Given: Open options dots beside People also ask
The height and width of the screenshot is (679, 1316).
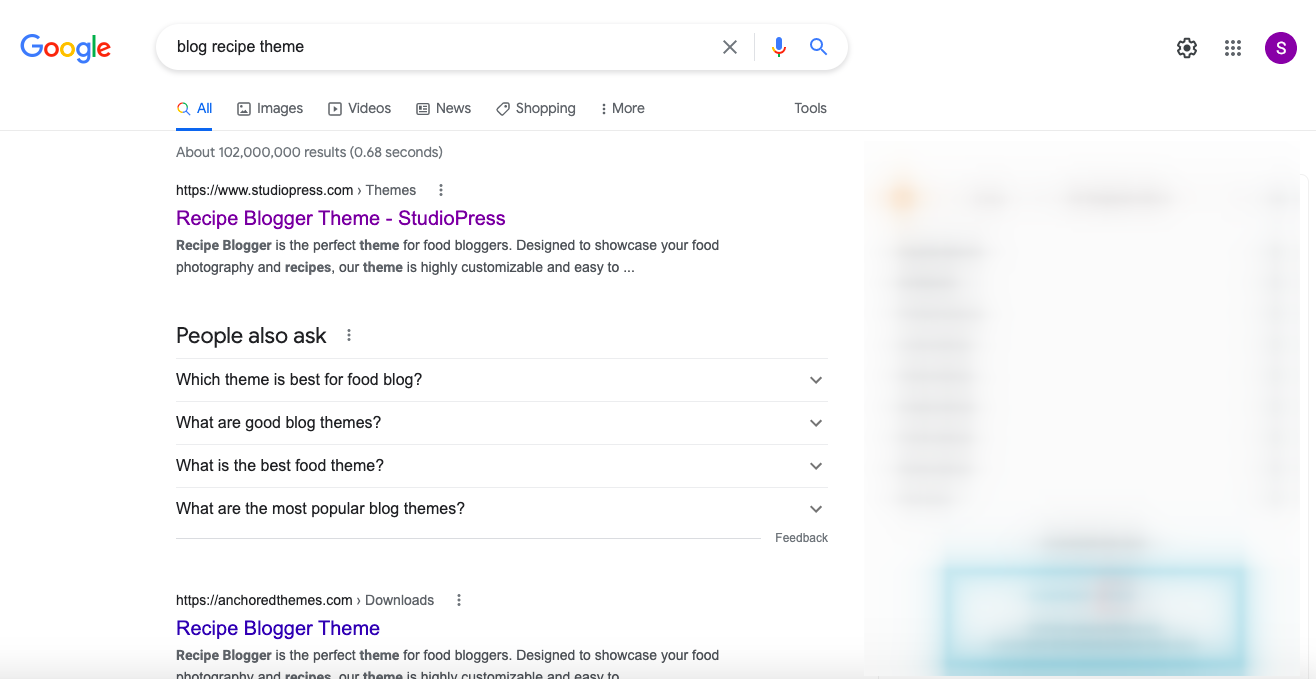Looking at the screenshot, I should pos(349,336).
